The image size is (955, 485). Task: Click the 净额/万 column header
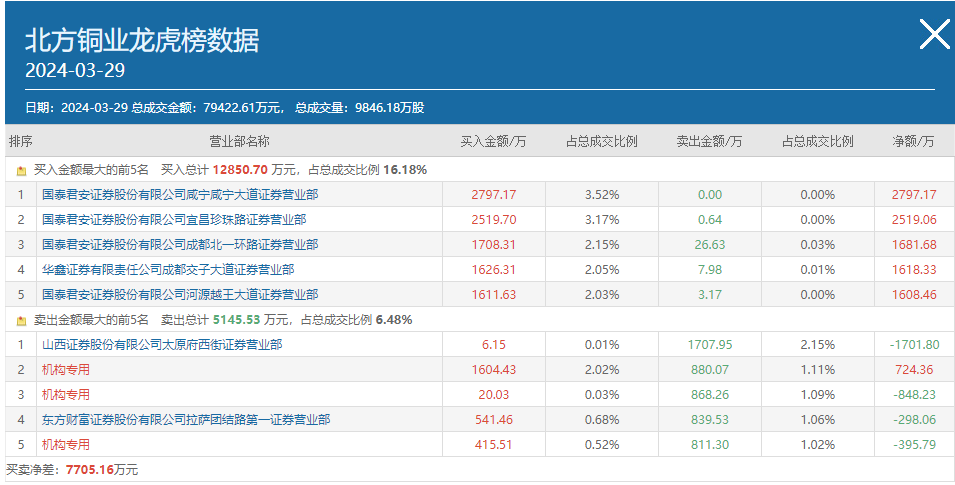pos(913,142)
